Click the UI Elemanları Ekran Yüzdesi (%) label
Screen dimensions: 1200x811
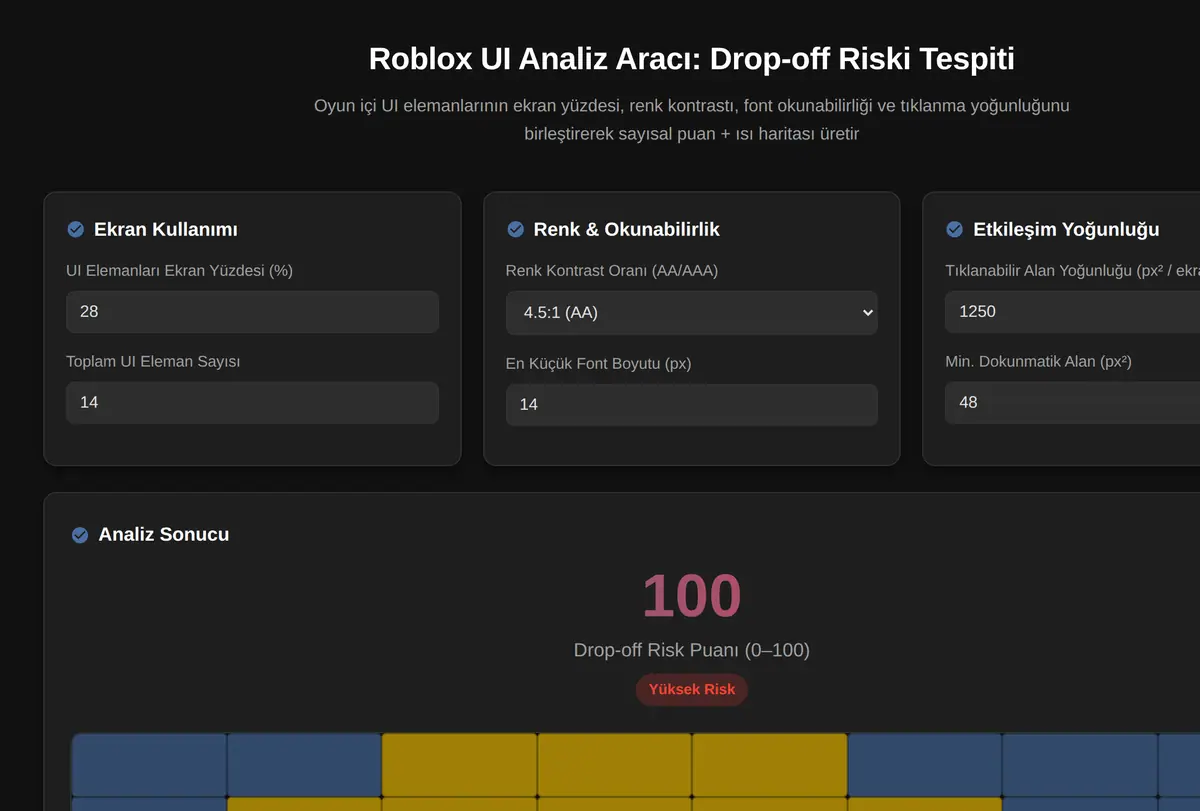click(x=179, y=271)
